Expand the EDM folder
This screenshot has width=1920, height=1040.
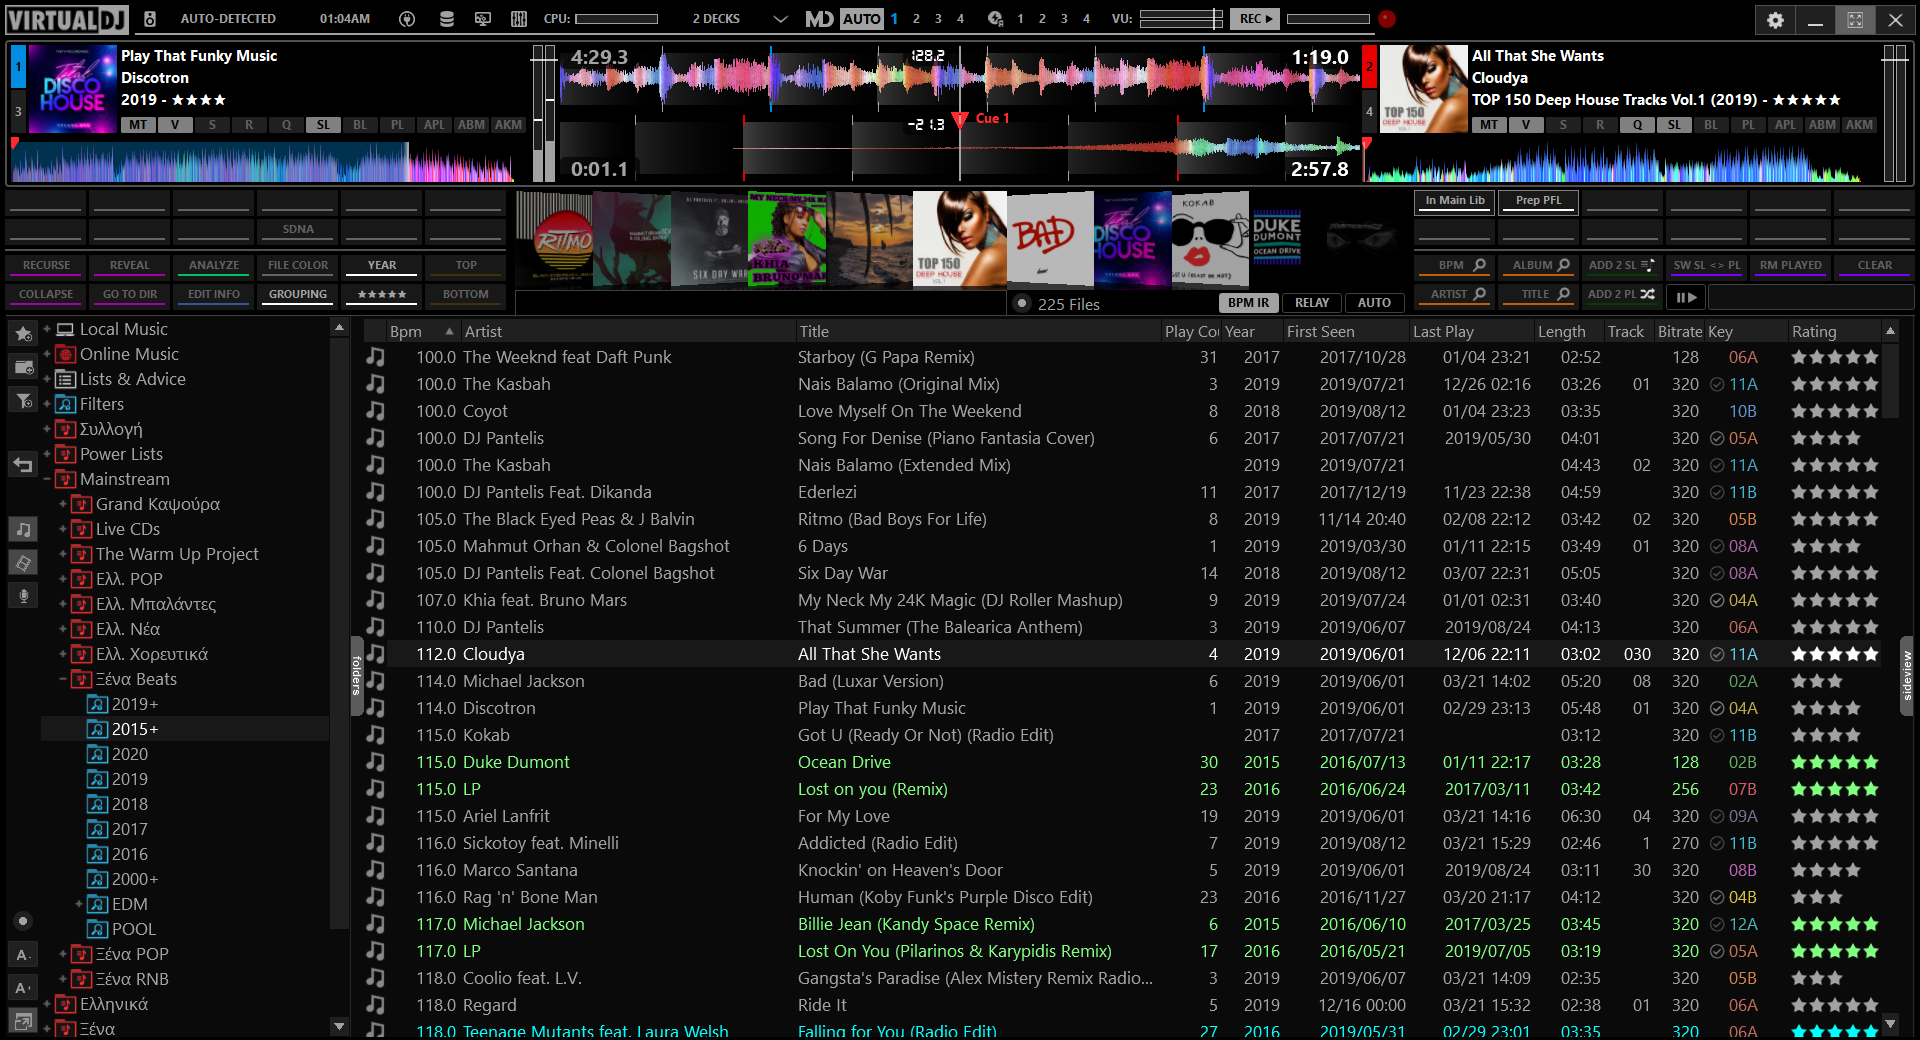coord(78,904)
